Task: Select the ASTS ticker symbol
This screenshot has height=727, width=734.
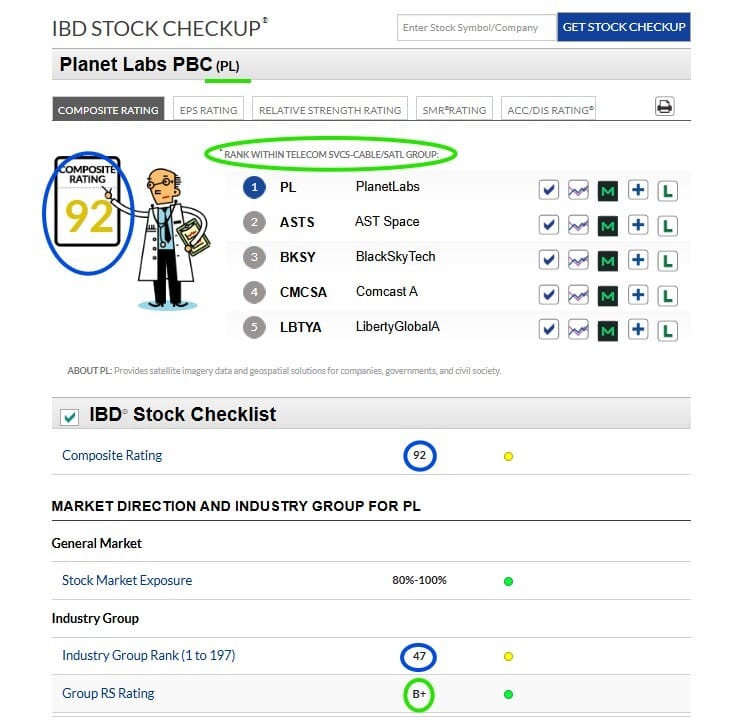Action: point(297,222)
